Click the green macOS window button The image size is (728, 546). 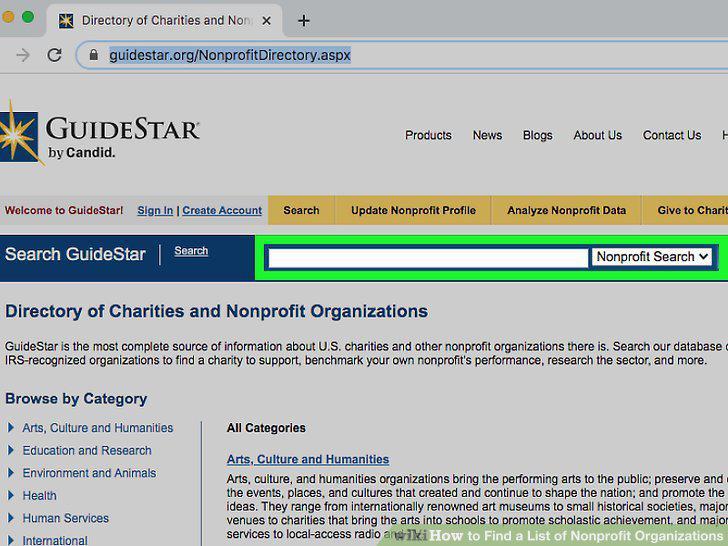[x=28, y=17]
